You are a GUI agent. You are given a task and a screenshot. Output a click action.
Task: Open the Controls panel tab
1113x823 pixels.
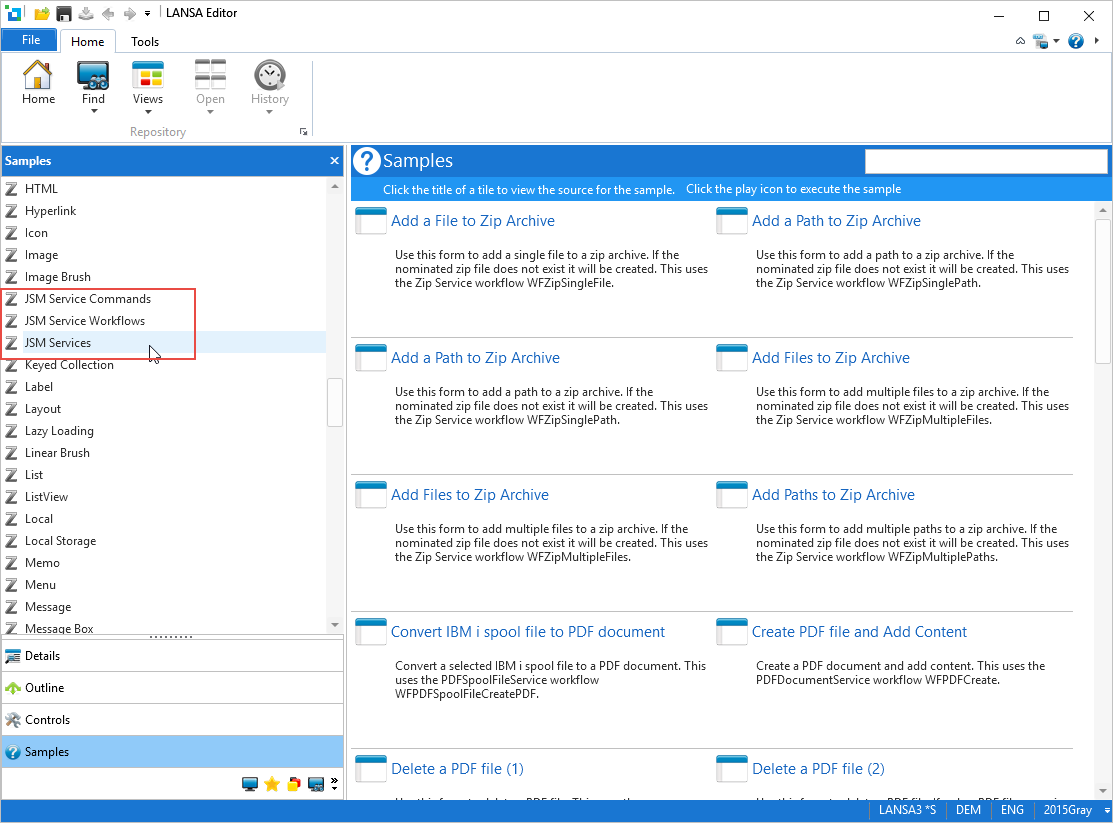(x=172, y=720)
